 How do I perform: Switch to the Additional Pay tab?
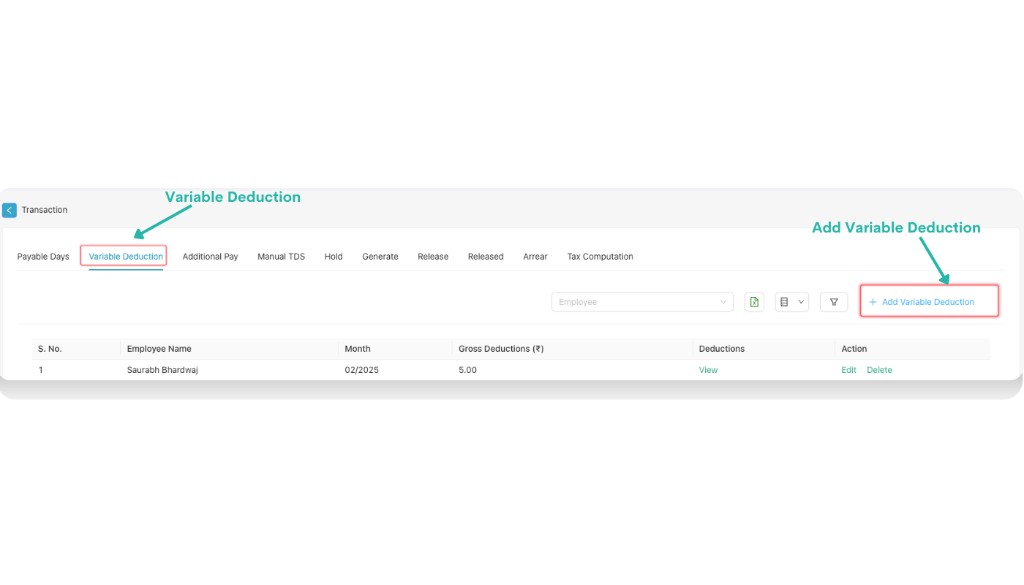(210, 256)
